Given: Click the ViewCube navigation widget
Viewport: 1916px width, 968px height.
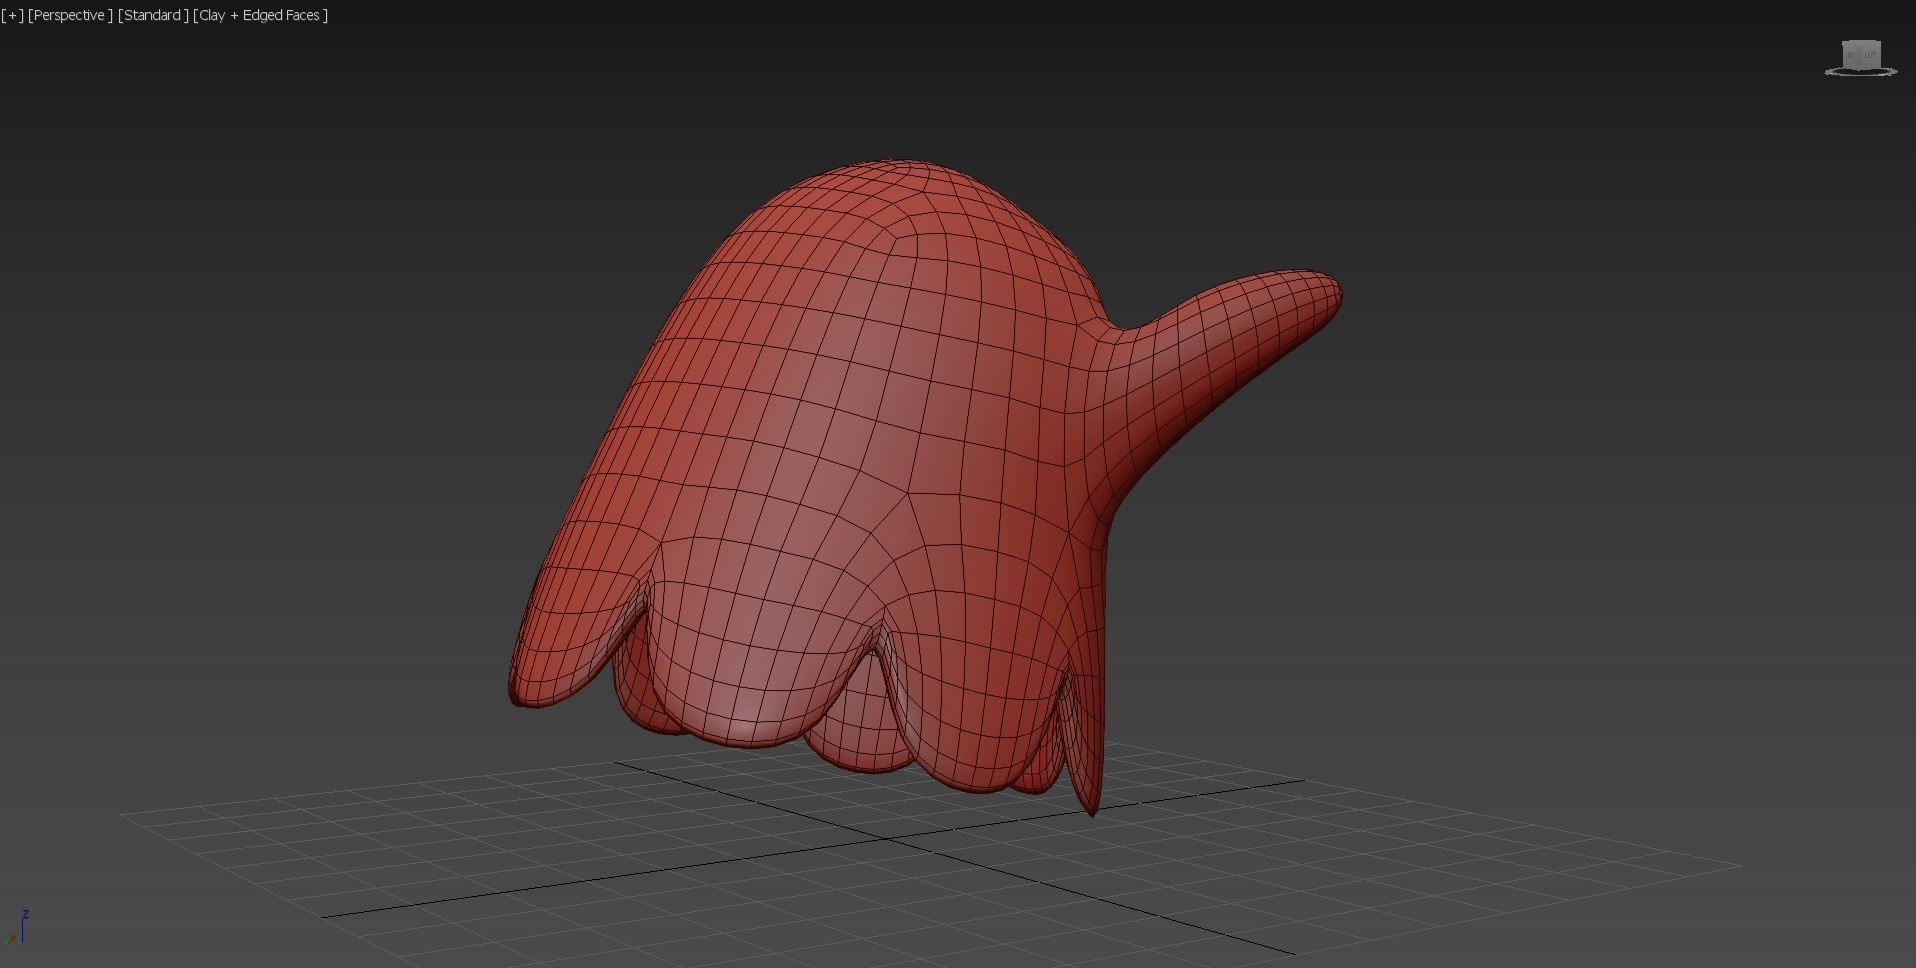Looking at the screenshot, I should [x=1861, y=58].
